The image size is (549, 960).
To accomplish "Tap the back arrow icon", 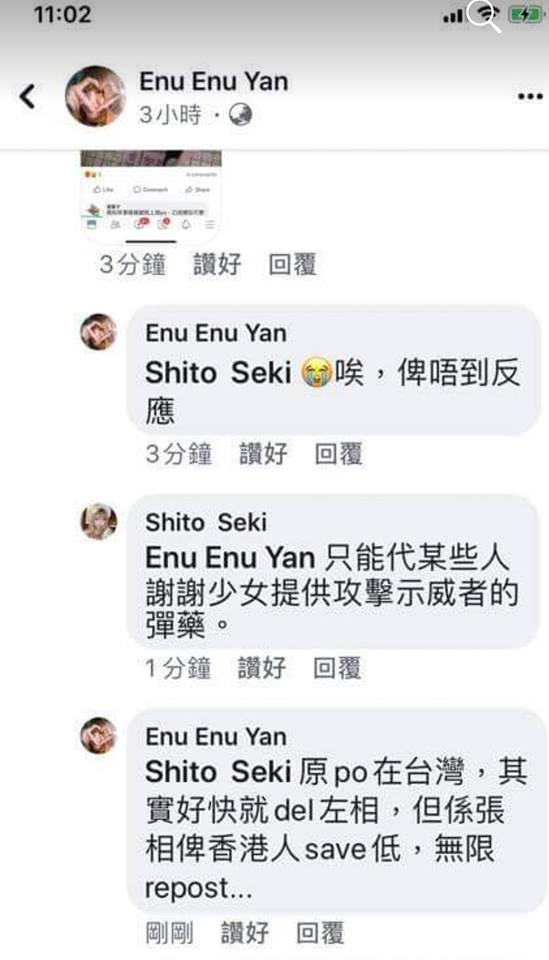I will coord(28,97).
